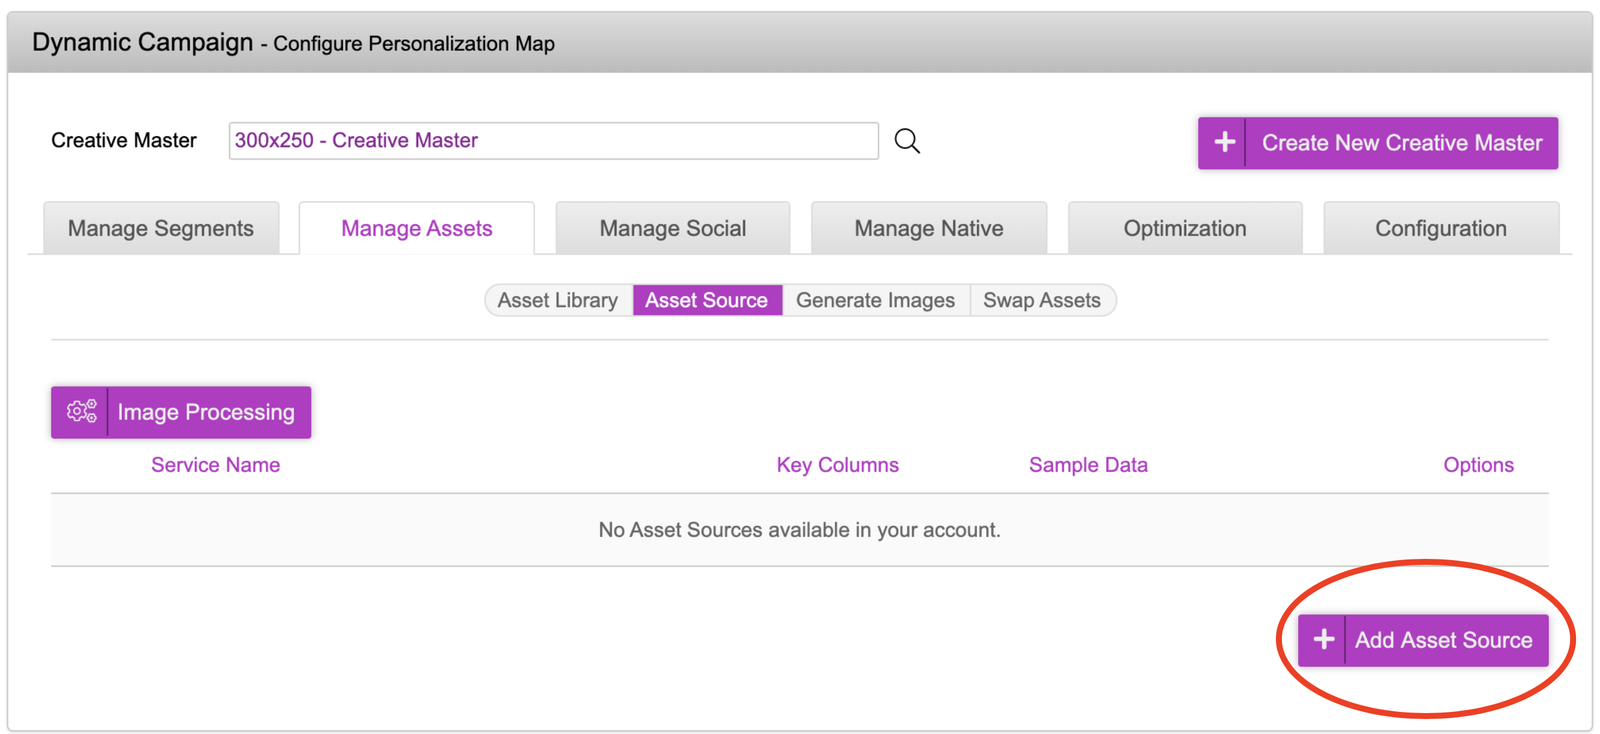Open the Manage Social tab

click(x=672, y=228)
